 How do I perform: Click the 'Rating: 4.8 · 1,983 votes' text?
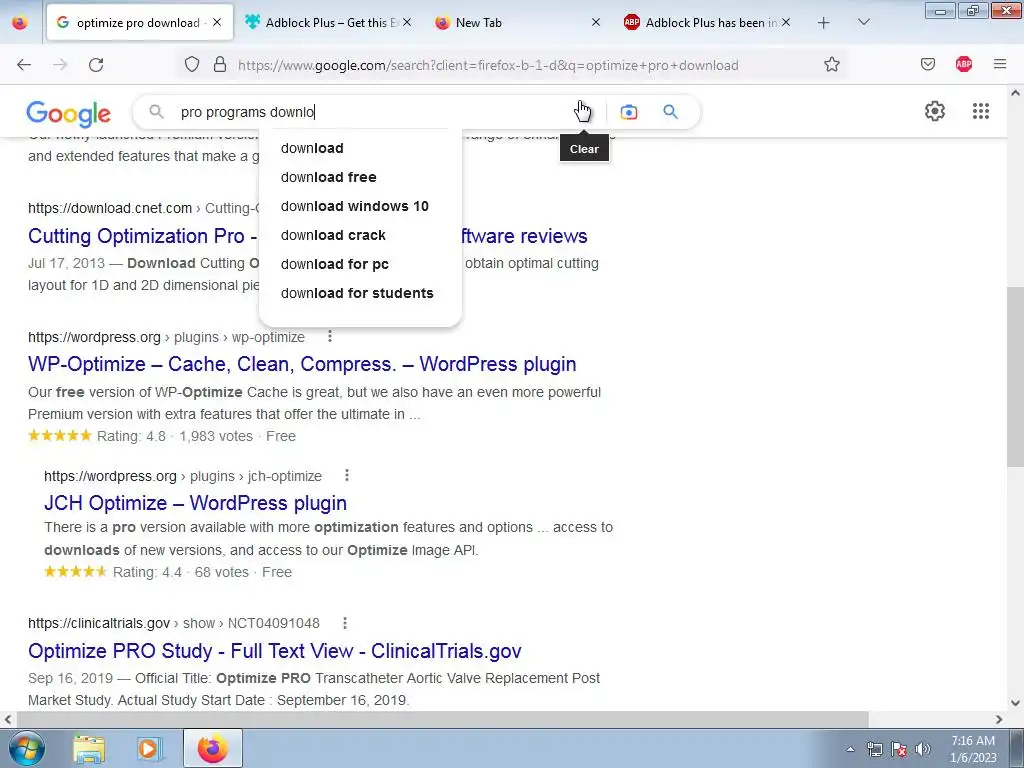(x=174, y=436)
